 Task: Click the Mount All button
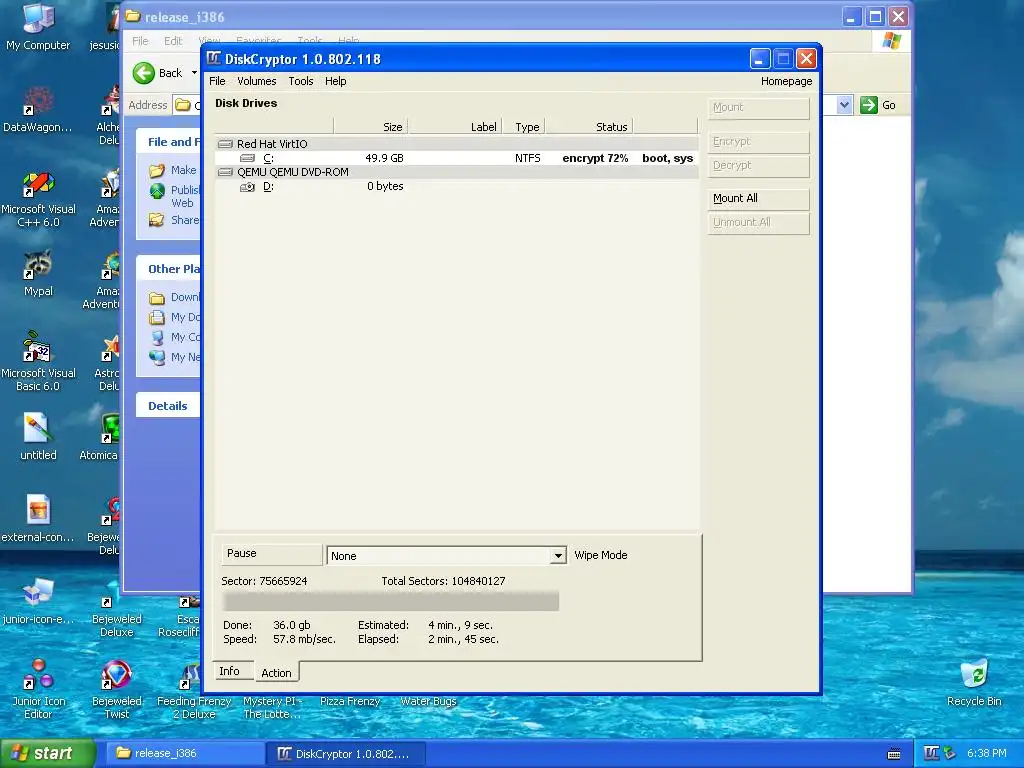tap(759, 199)
